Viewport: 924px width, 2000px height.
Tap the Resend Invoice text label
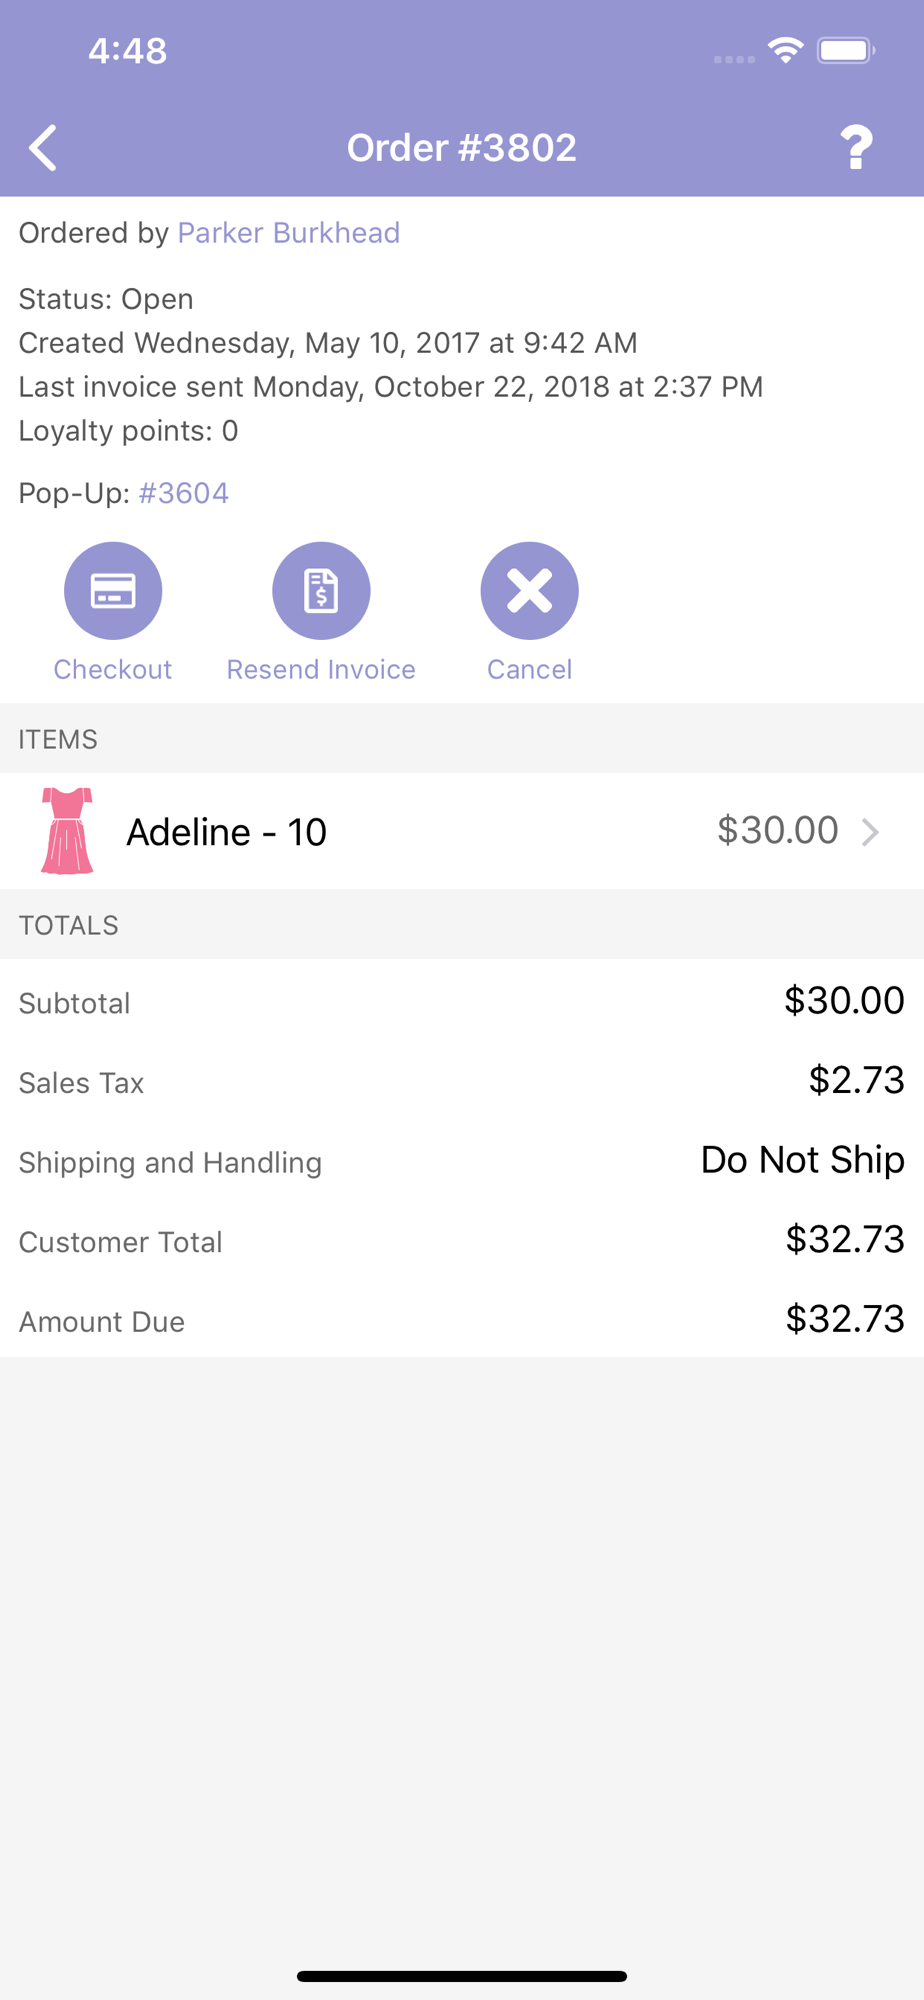(x=321, y=669)
